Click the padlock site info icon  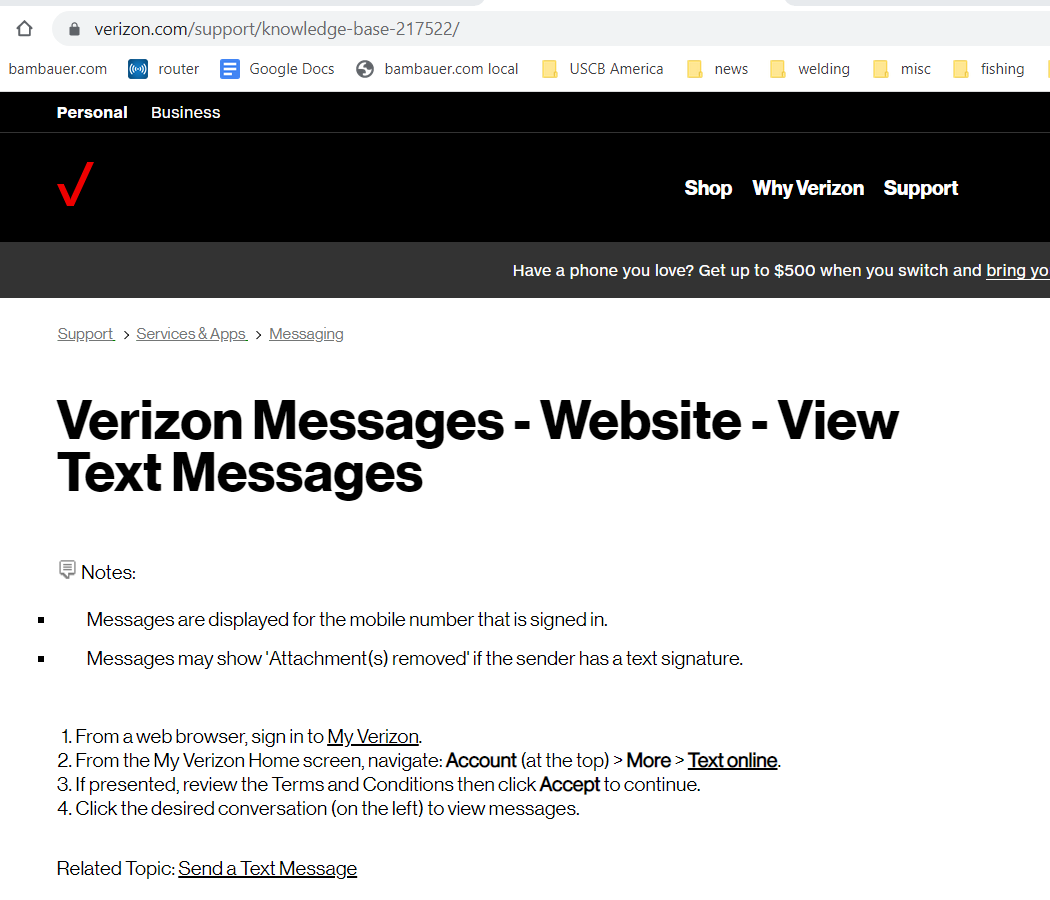74,29
